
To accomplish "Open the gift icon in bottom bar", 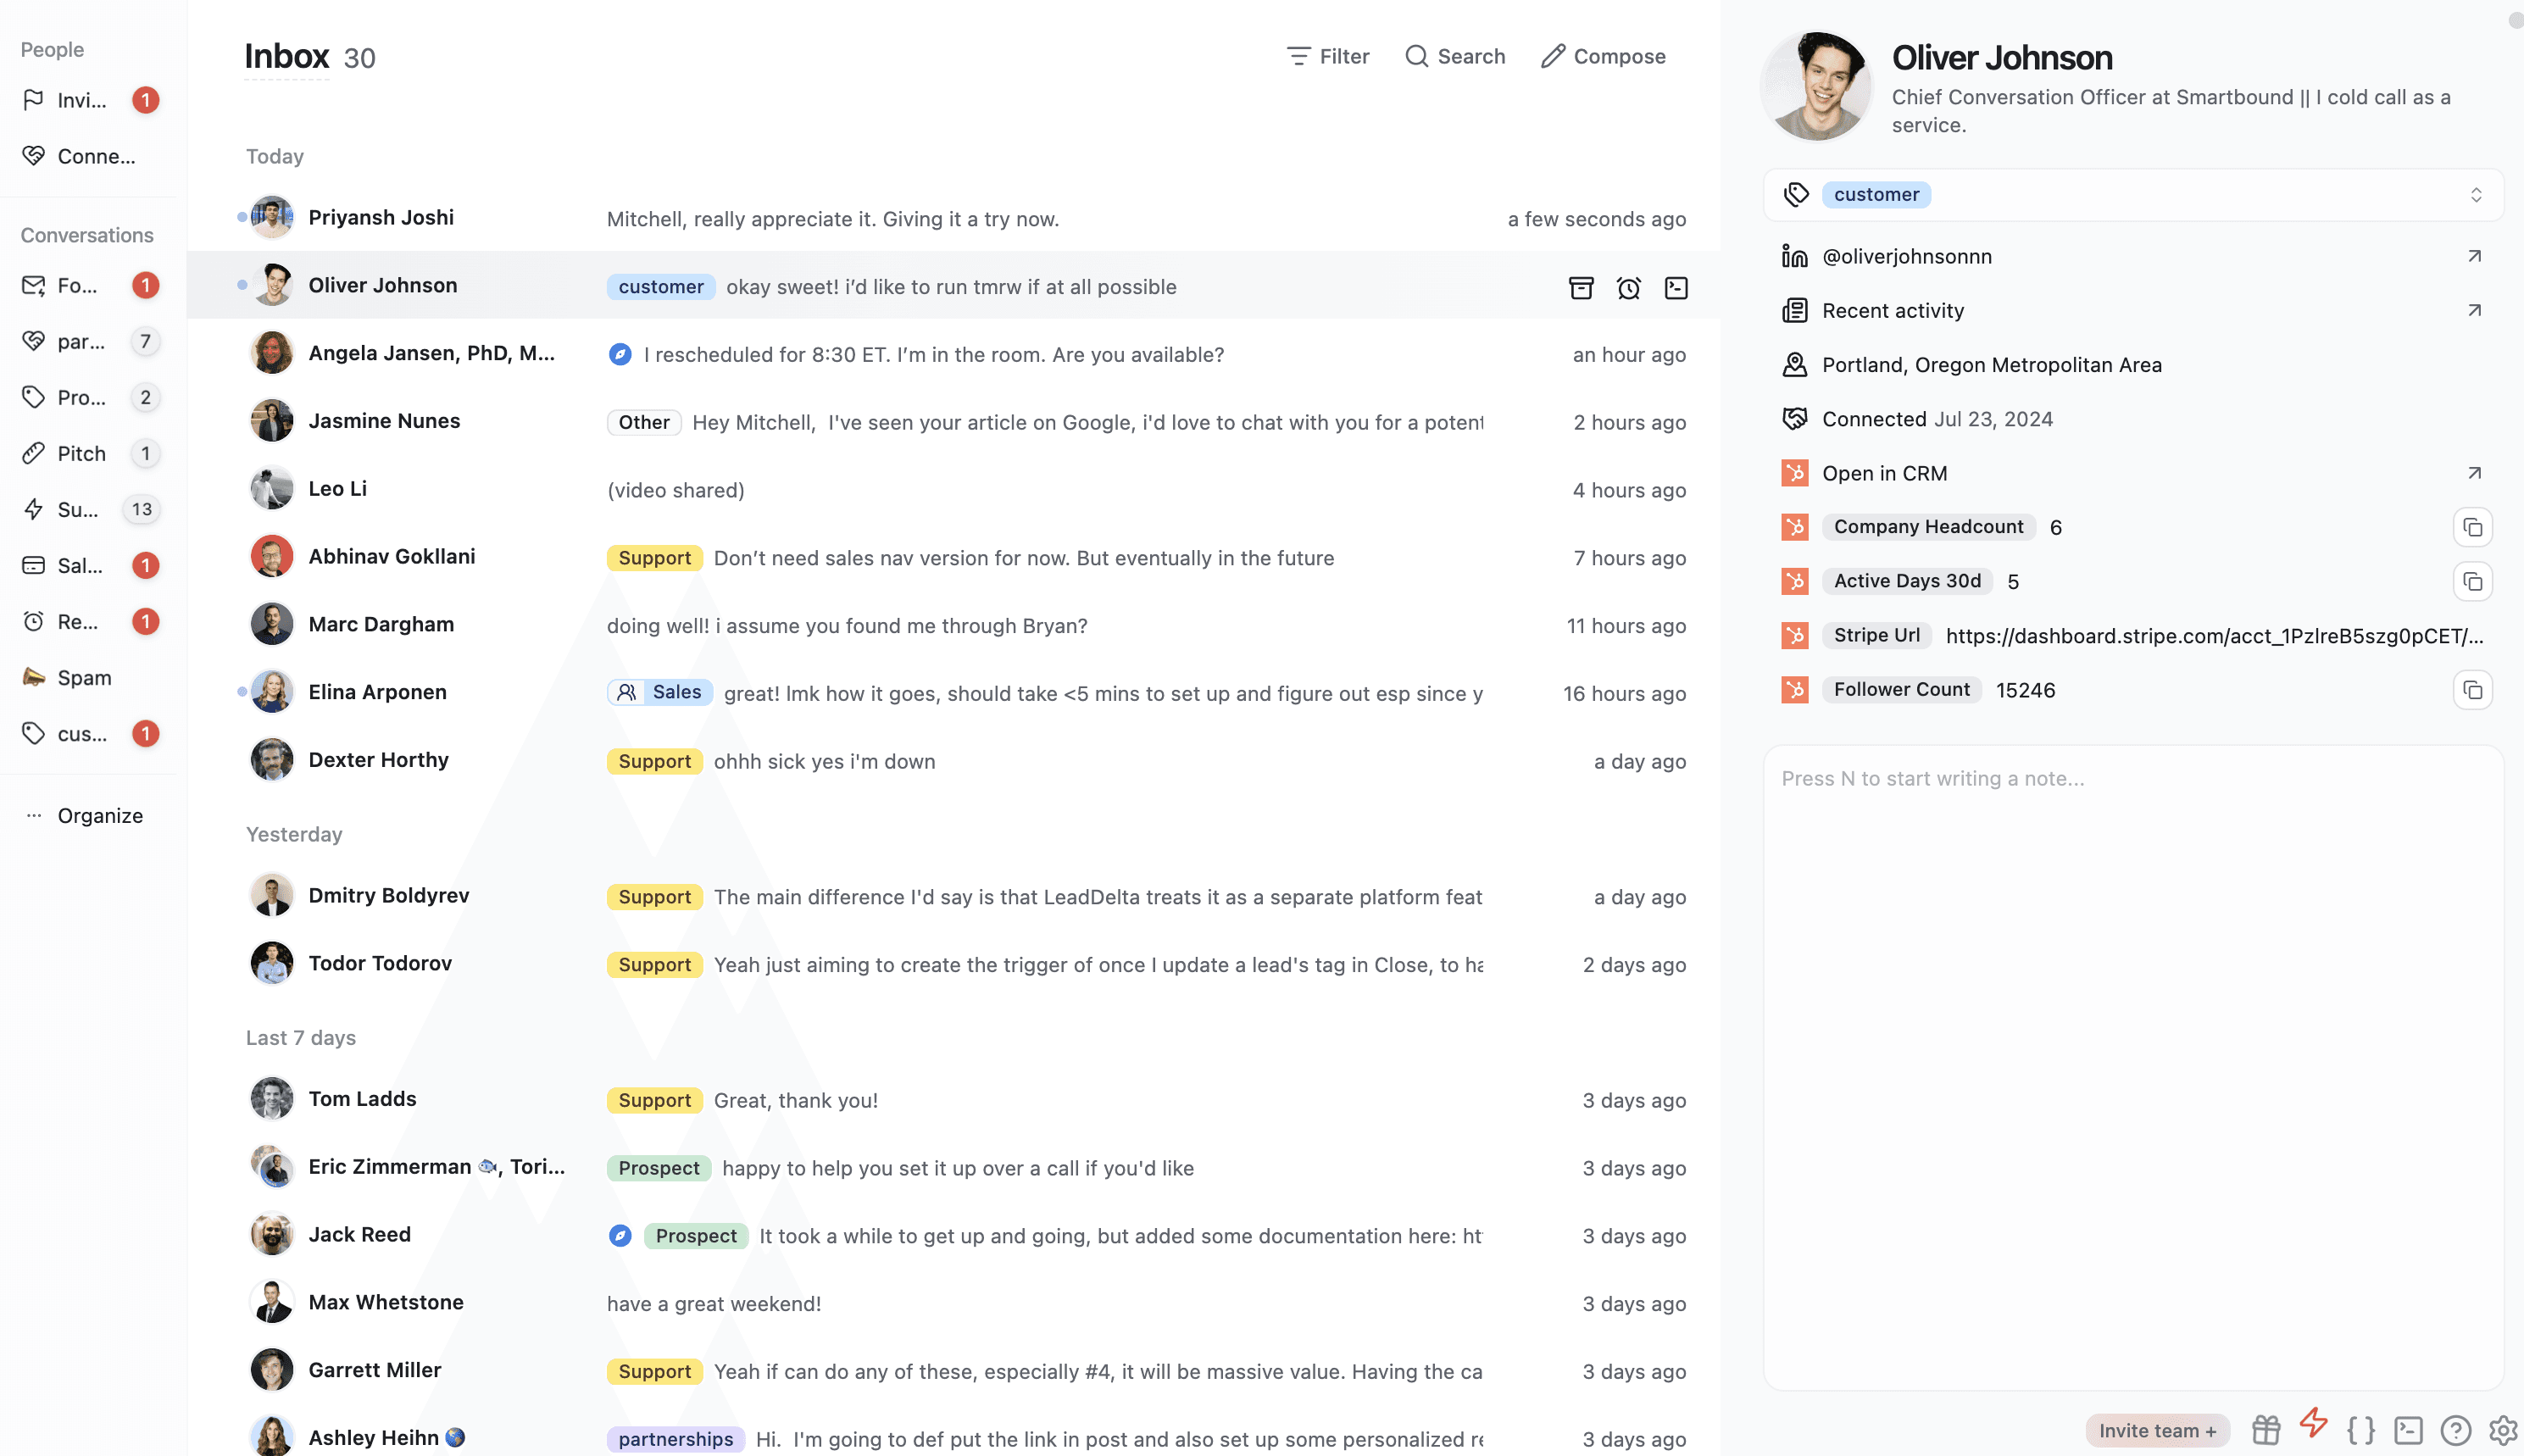I will tap(2266, 1430).
